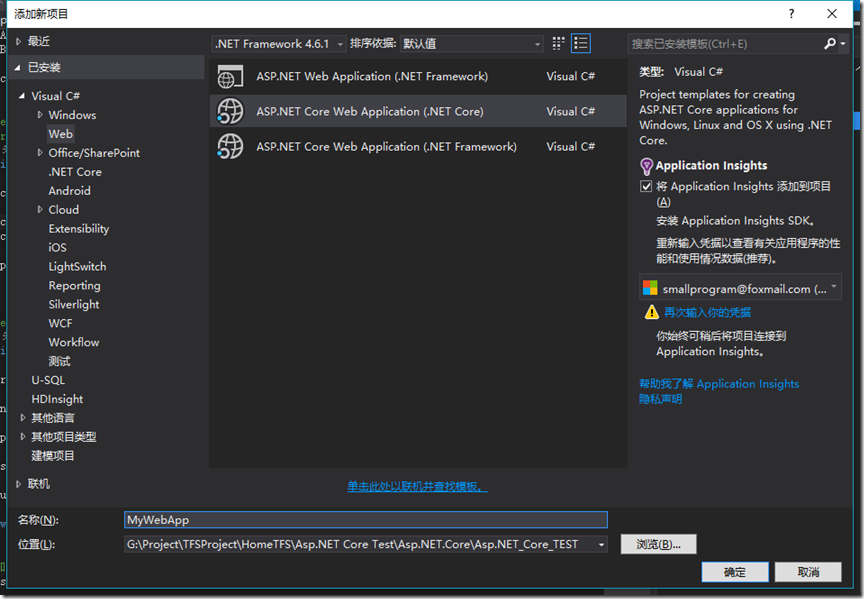864x599 pixels.
Task: Select the Modeling Projects (建模项目) category
Action: [x=53, y=456]
